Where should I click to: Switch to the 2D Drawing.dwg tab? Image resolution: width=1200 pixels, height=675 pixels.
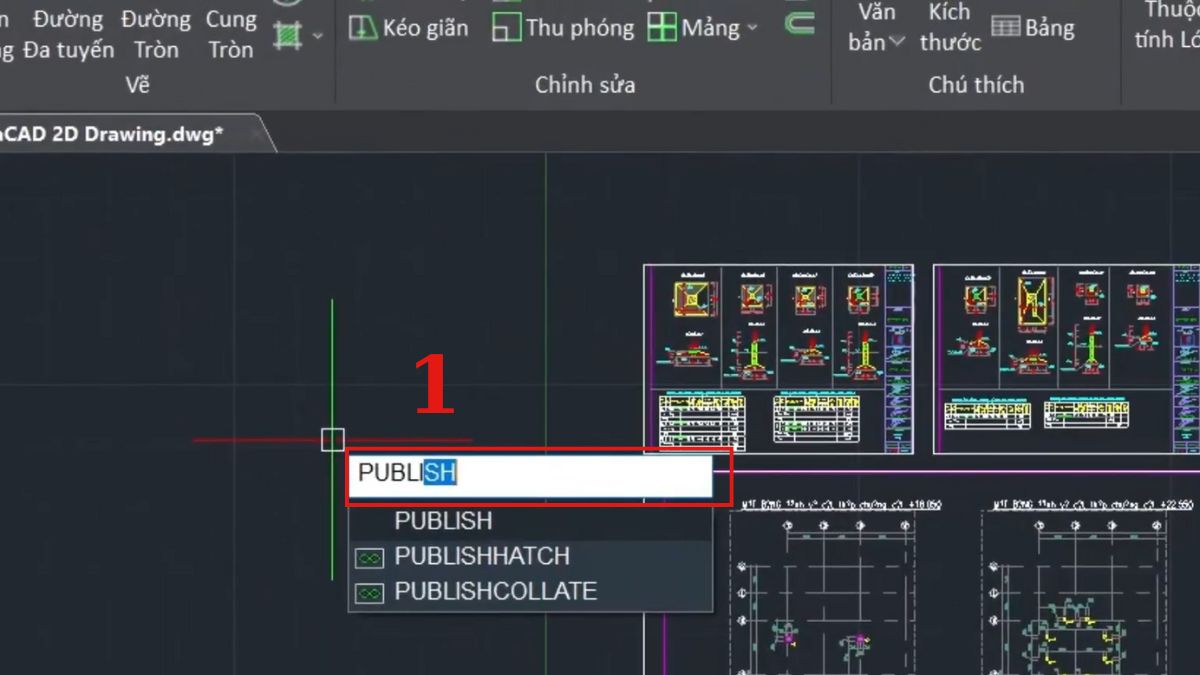click(110, 131)
